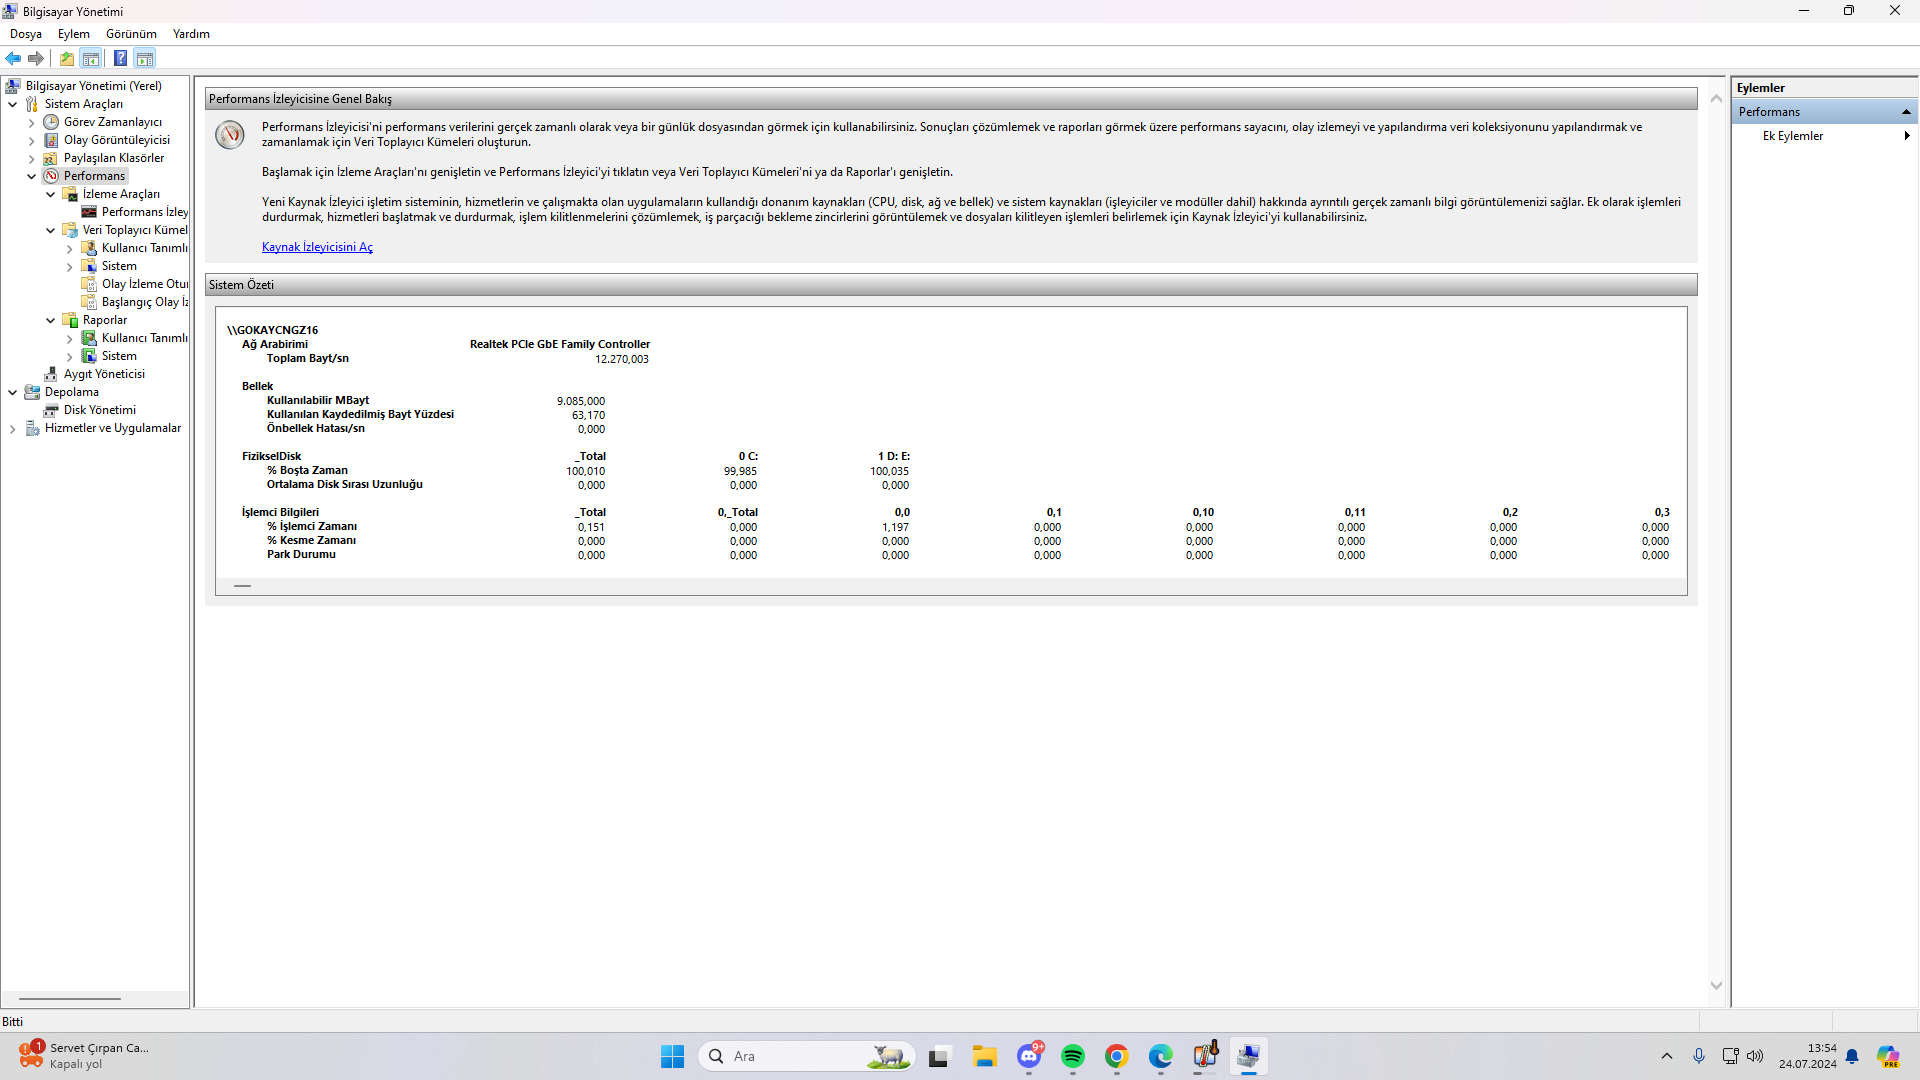Select Görev Zamanlayıcı in the tree
The image size is (1920, 1080).
pos(112,122)
